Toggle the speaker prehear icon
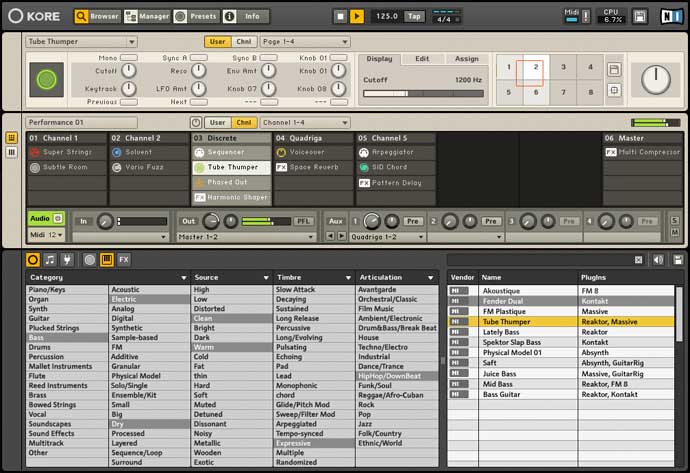Image resolution: width=690 pixels, height=473 pixels. 658,260
